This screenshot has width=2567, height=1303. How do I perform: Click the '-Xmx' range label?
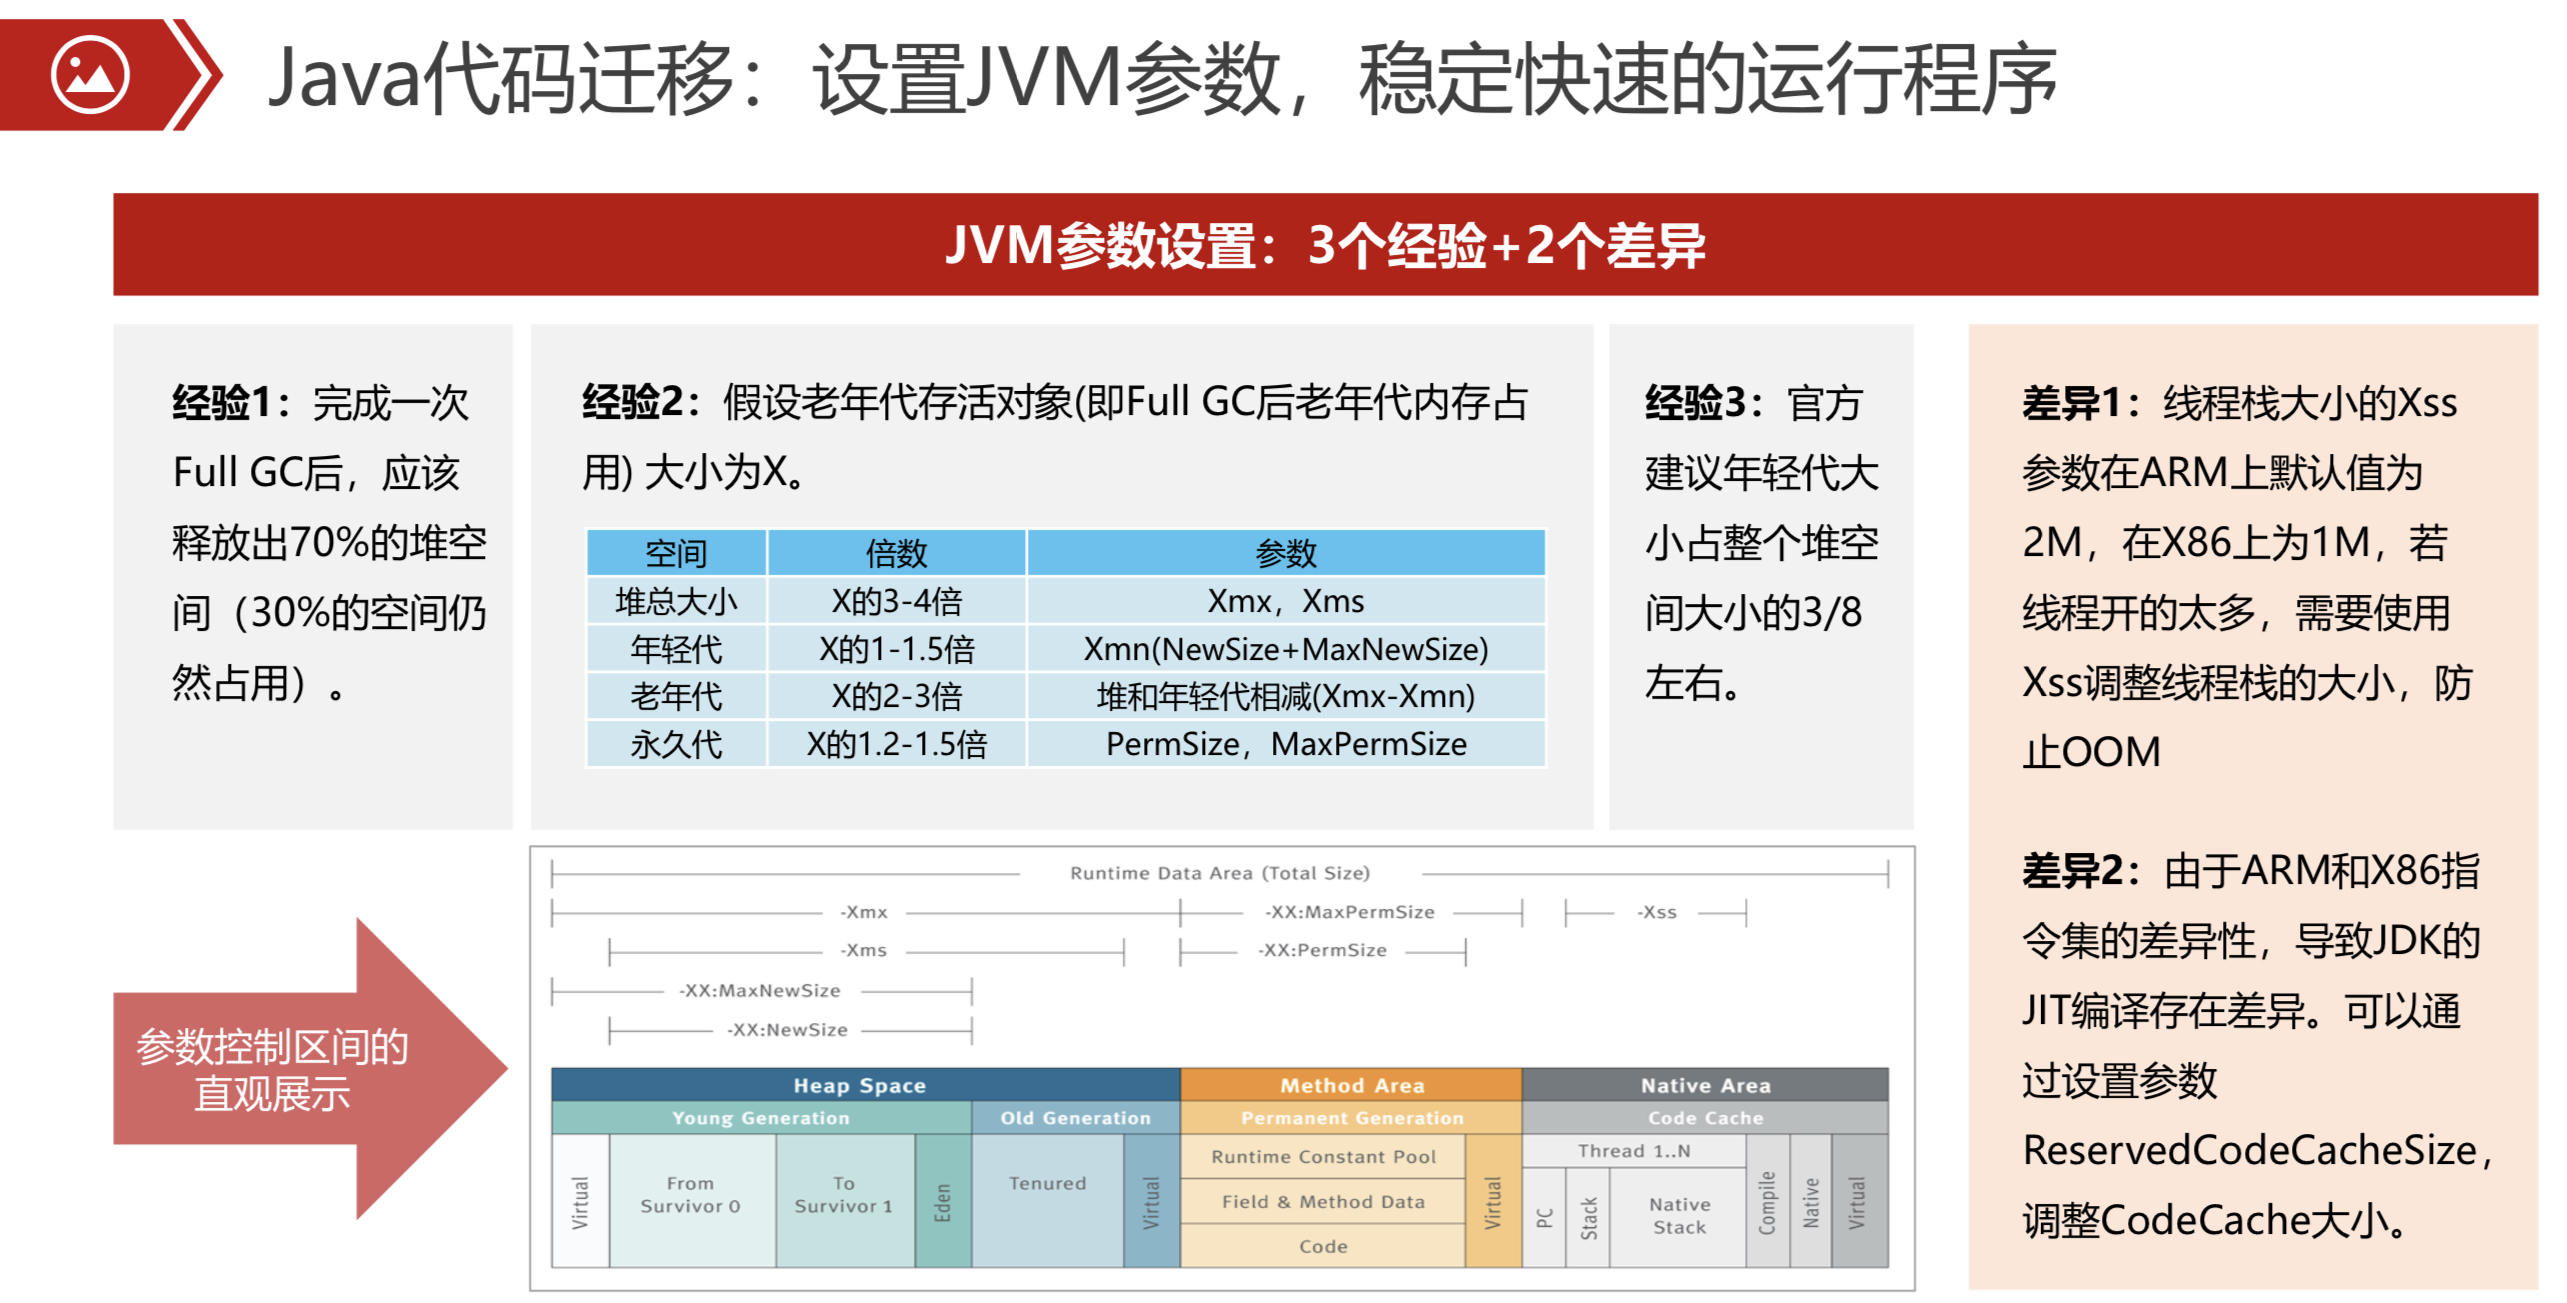click(864, 912)
